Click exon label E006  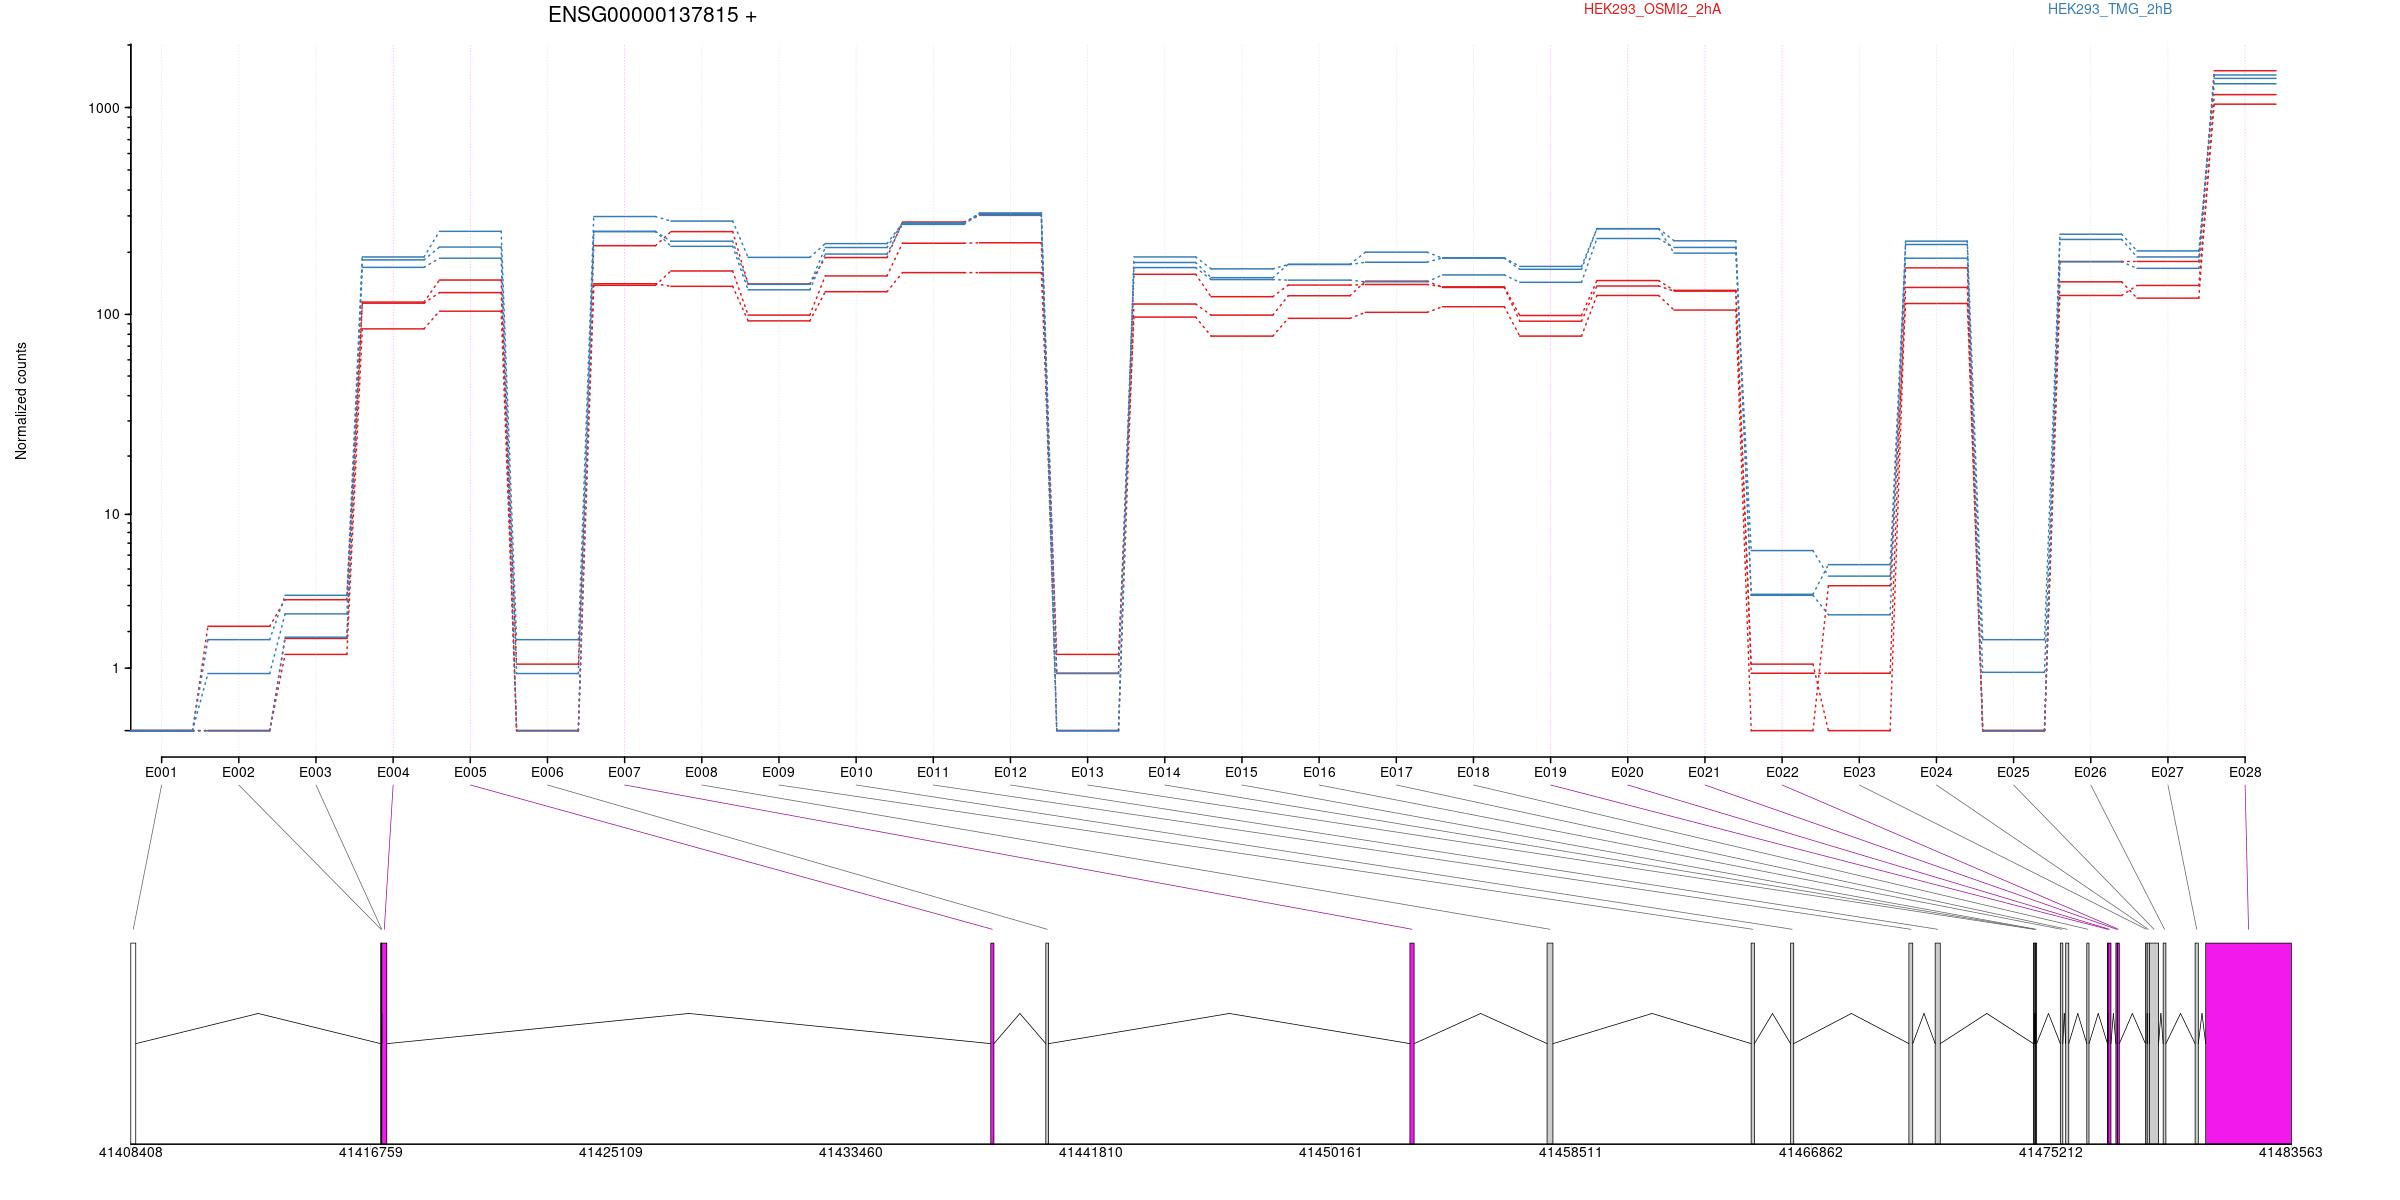point(547,772)
